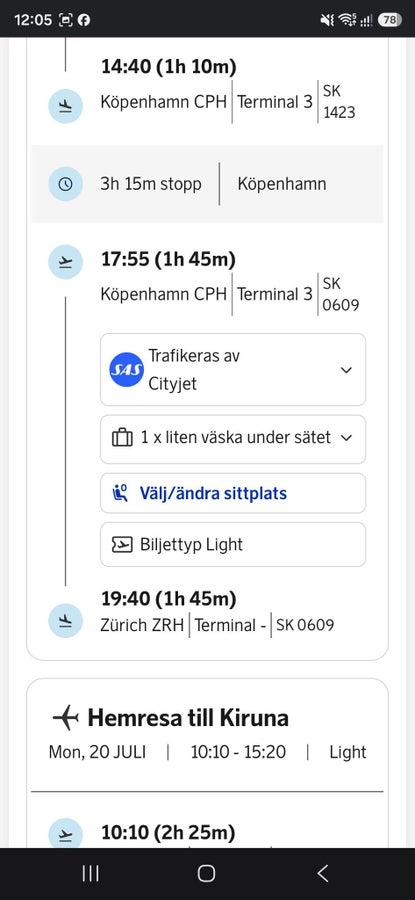
Task: Tap the takeoff icon next to 17:55 departure
Action: 65,262
